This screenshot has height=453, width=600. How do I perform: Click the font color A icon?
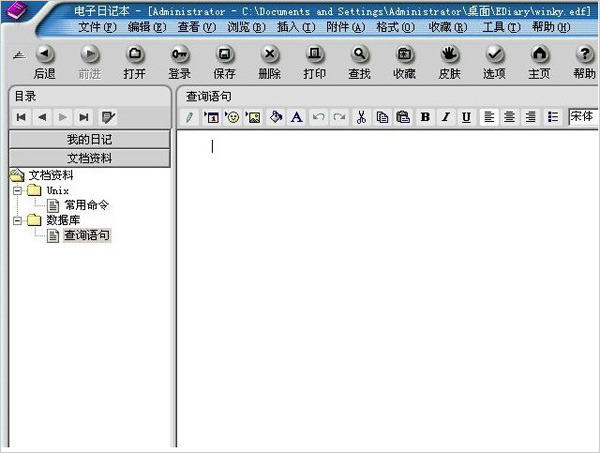(x=297, y=117)
